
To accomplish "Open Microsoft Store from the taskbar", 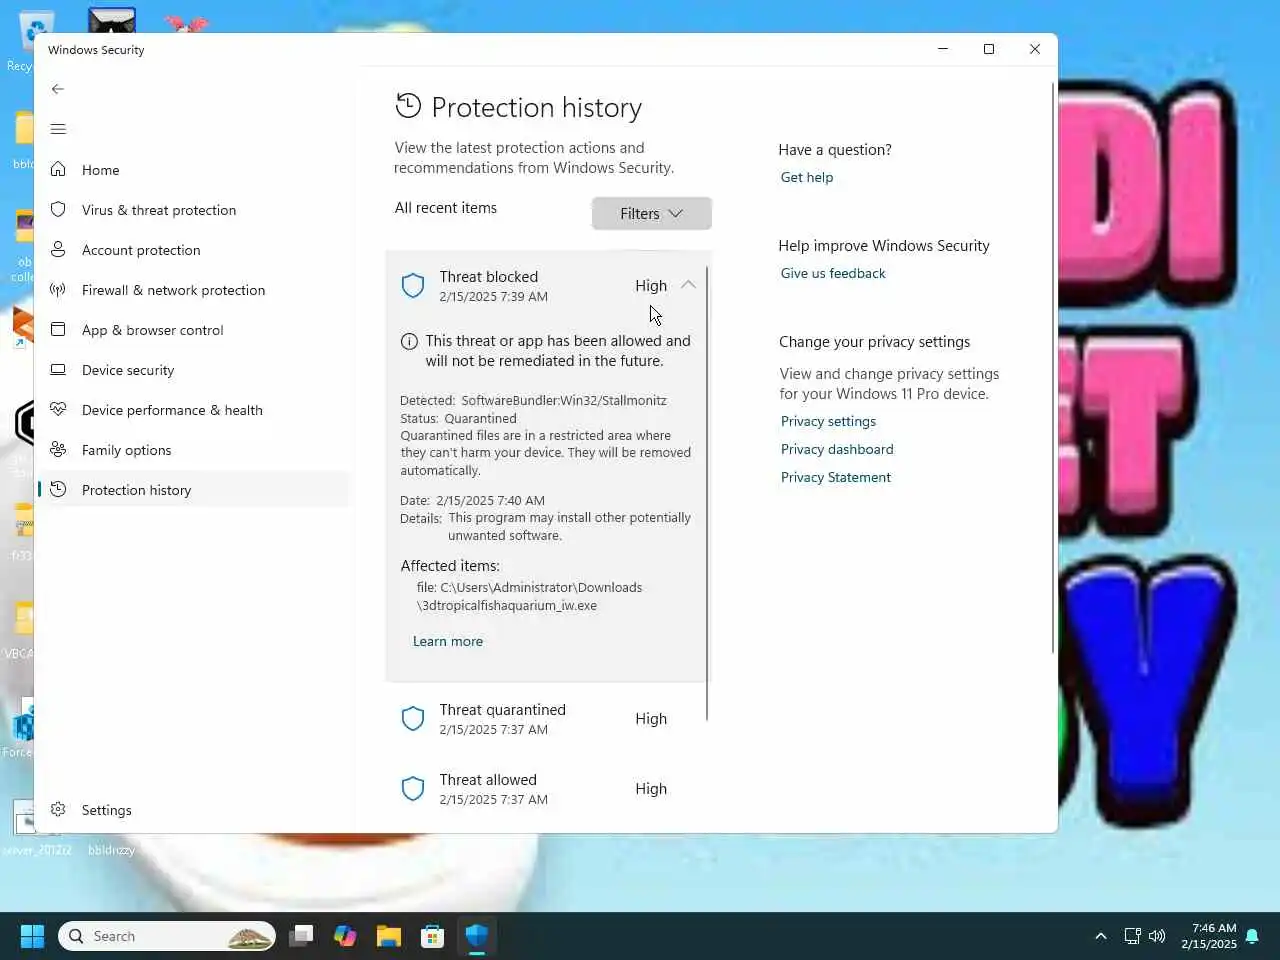I will pos(432,936).
